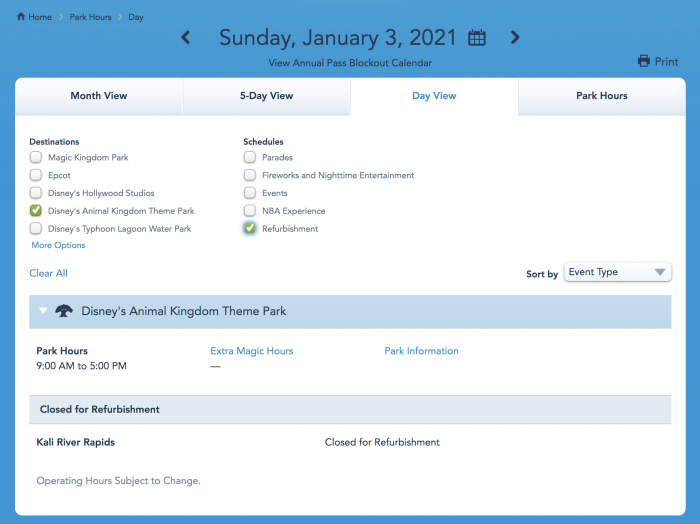Click Kali River Rapids' Closed for Refurbishment status
This screenshot has width=700, height=524.
(382, 442)
